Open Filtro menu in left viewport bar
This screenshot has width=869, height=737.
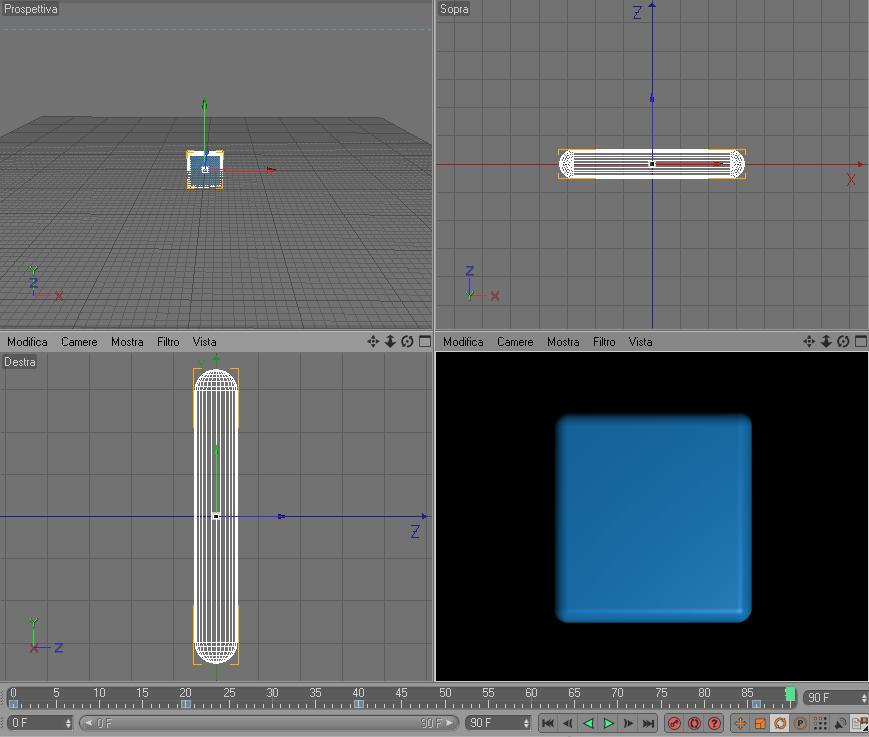tap(168, 342)
